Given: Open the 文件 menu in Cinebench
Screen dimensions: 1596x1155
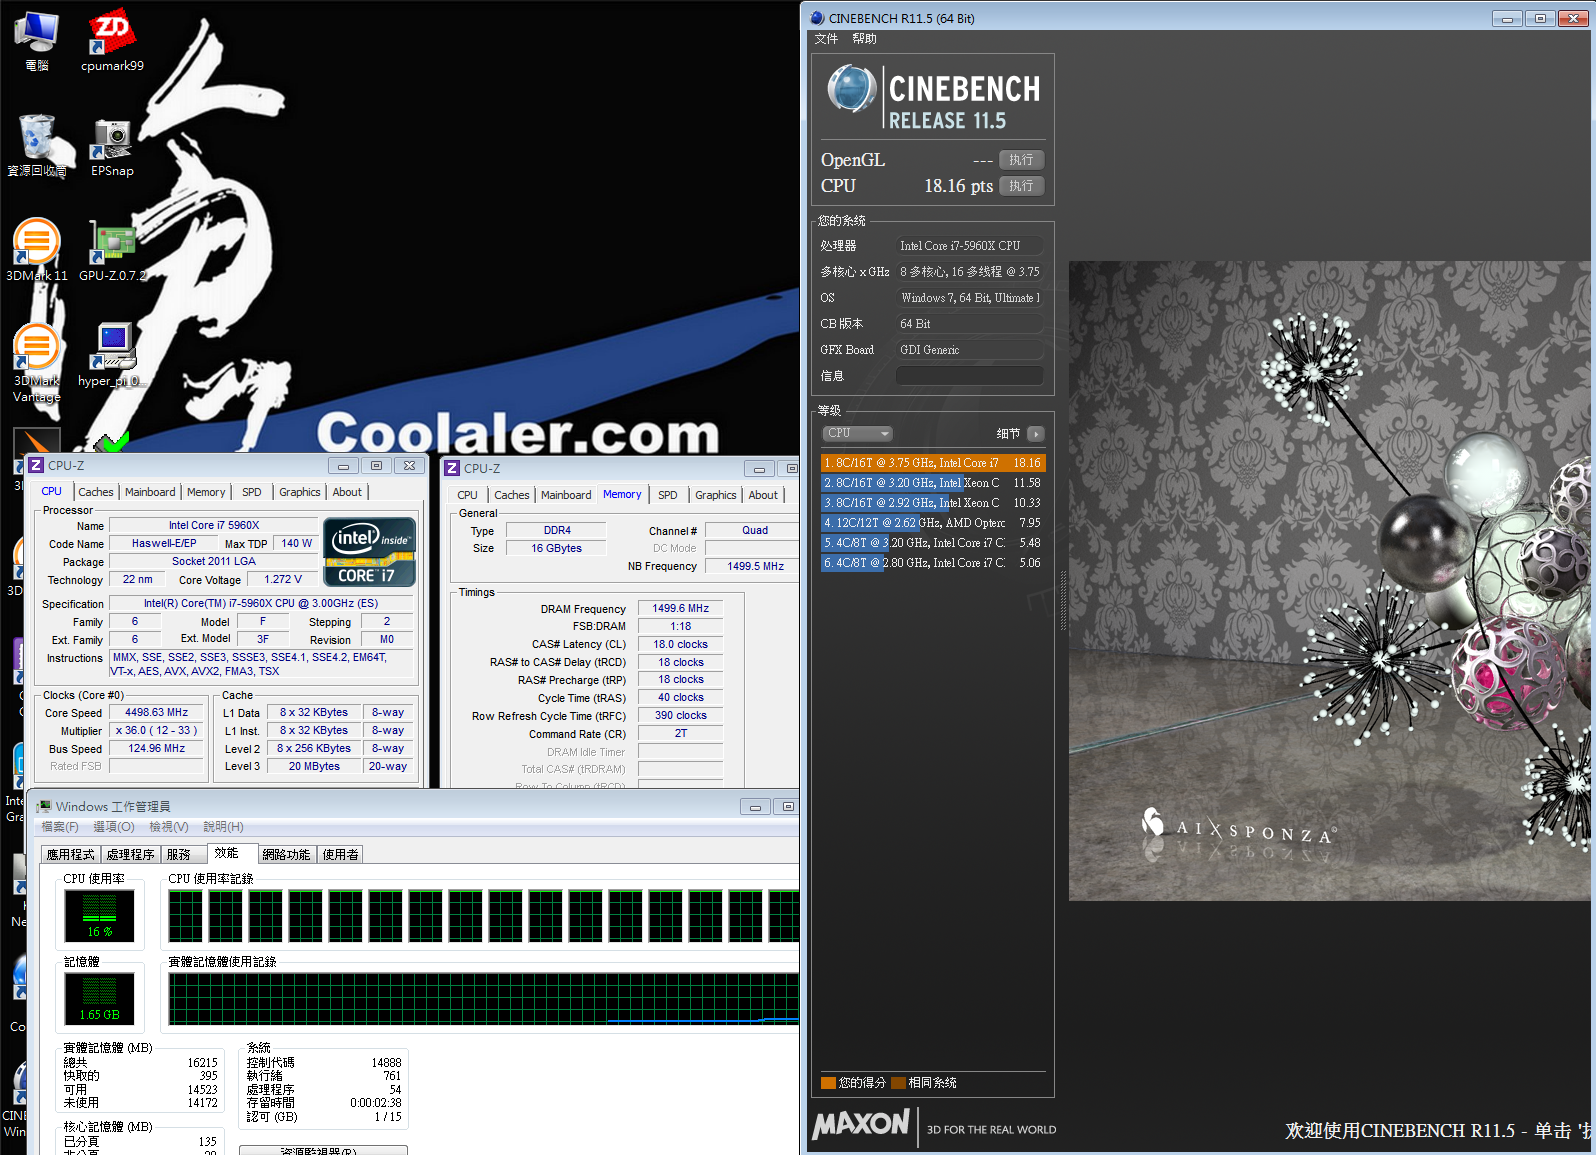Looking at the screenshot, I should [826, 39].
